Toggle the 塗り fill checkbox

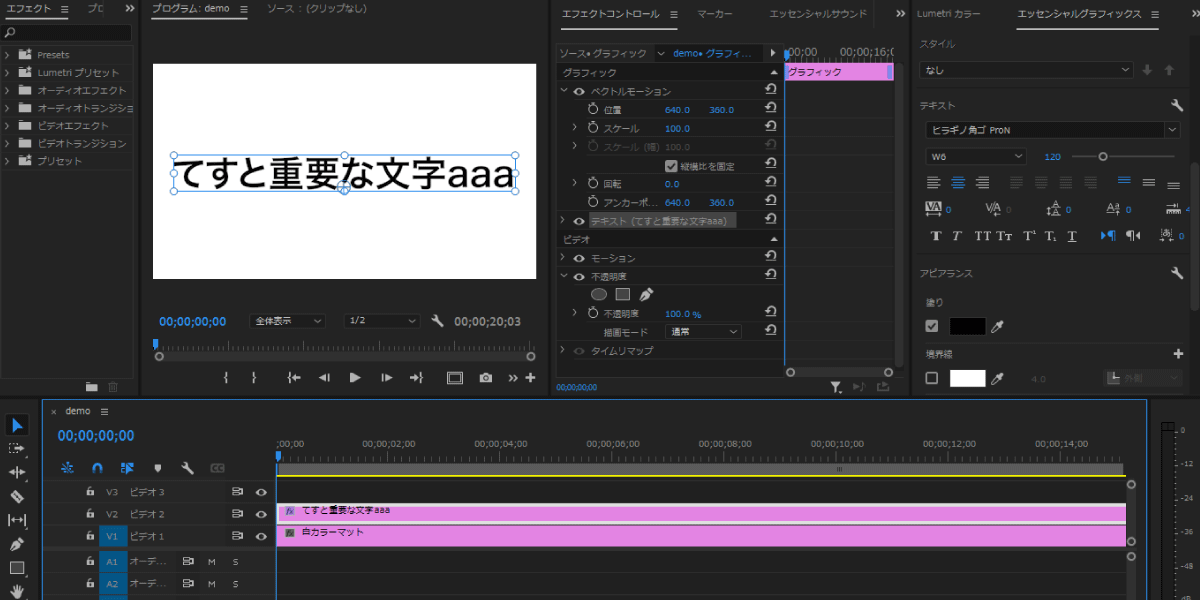point(932,326)
